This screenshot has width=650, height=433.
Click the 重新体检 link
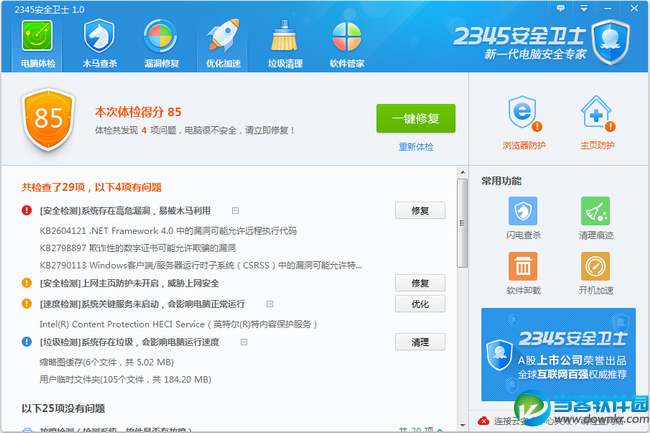click(x=416, y=147)
